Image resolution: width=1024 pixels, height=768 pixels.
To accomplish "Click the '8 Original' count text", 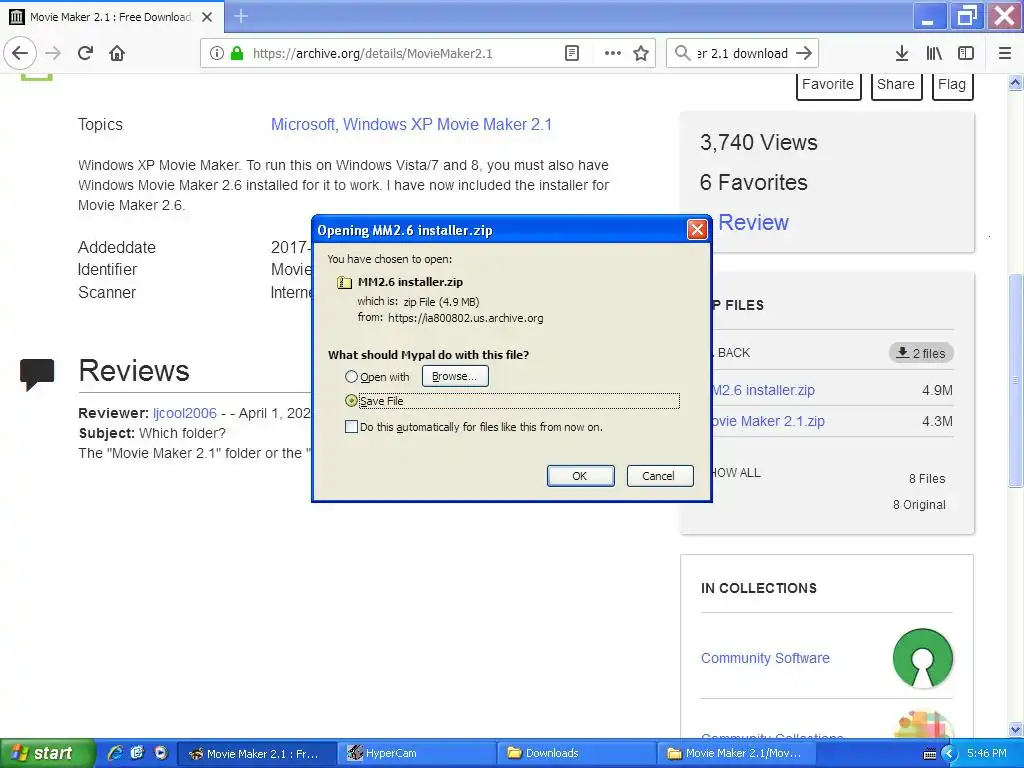I will pos(919,505).
